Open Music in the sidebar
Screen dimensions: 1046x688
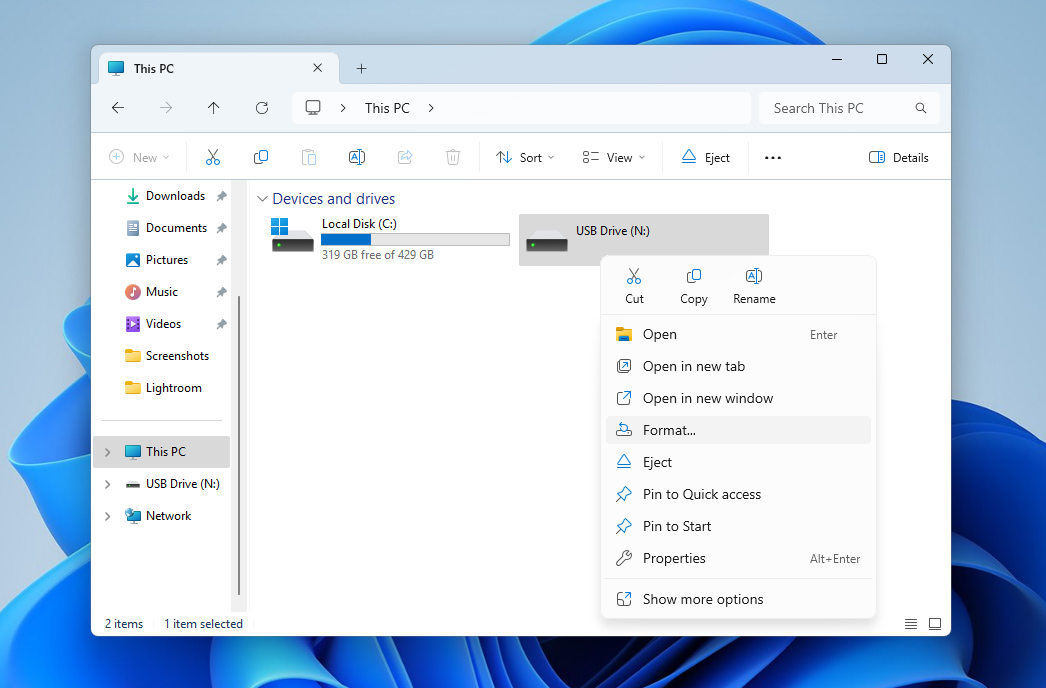[x=161, y=292]
